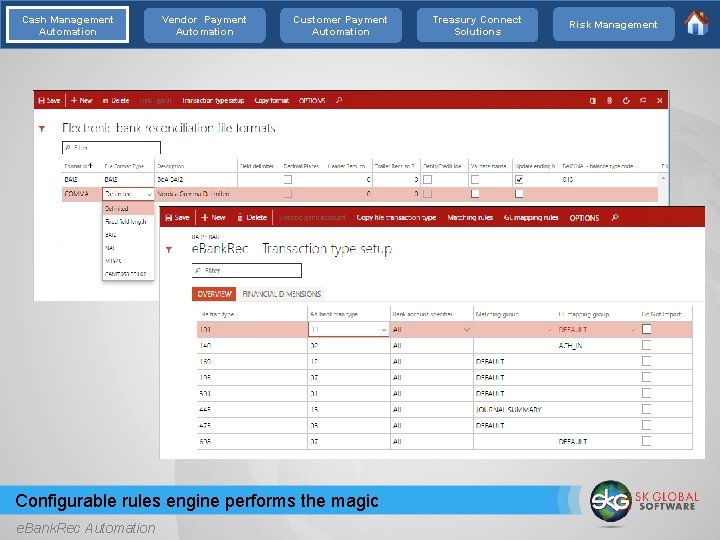The width and height of the screenshot is (720, 540).
Task: Switch to Risk Management section
Action: click(613, 25)
